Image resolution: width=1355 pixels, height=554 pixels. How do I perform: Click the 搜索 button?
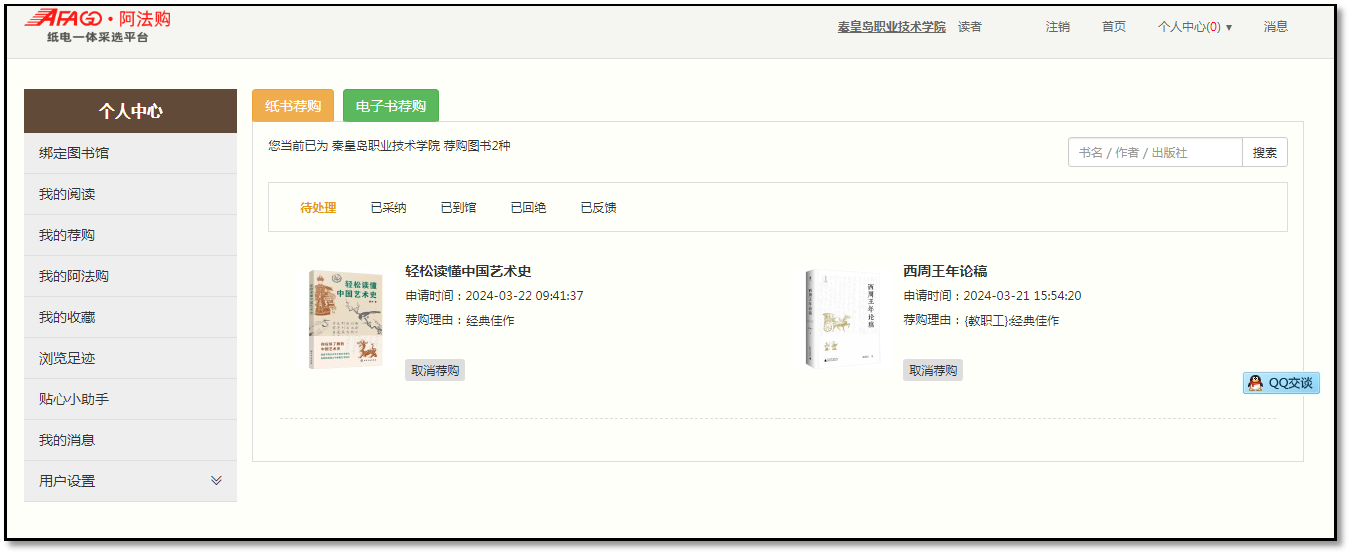(1264, 152)
